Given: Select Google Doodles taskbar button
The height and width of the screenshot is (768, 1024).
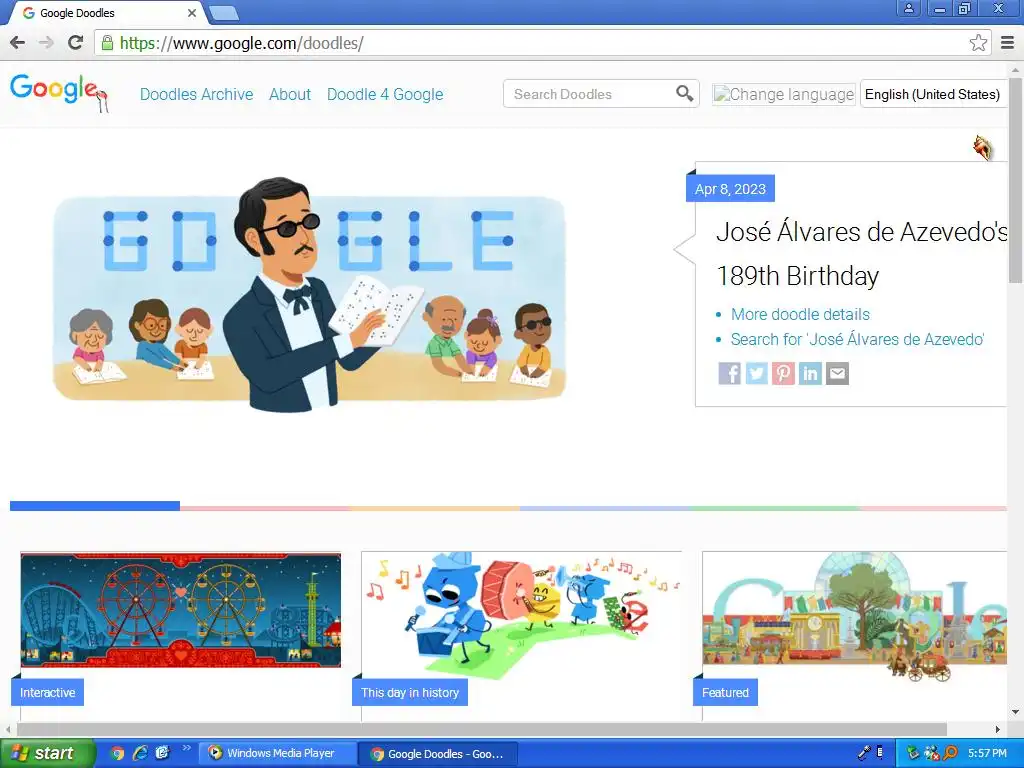Looking at the screenshot, I should 438,754.
